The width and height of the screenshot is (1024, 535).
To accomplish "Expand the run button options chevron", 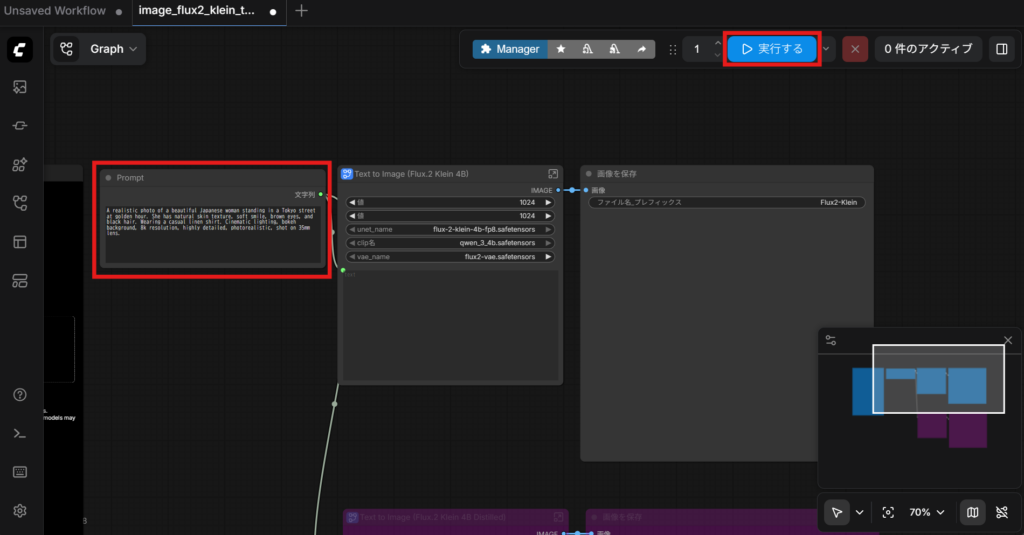I will click(x=826, y=49).
